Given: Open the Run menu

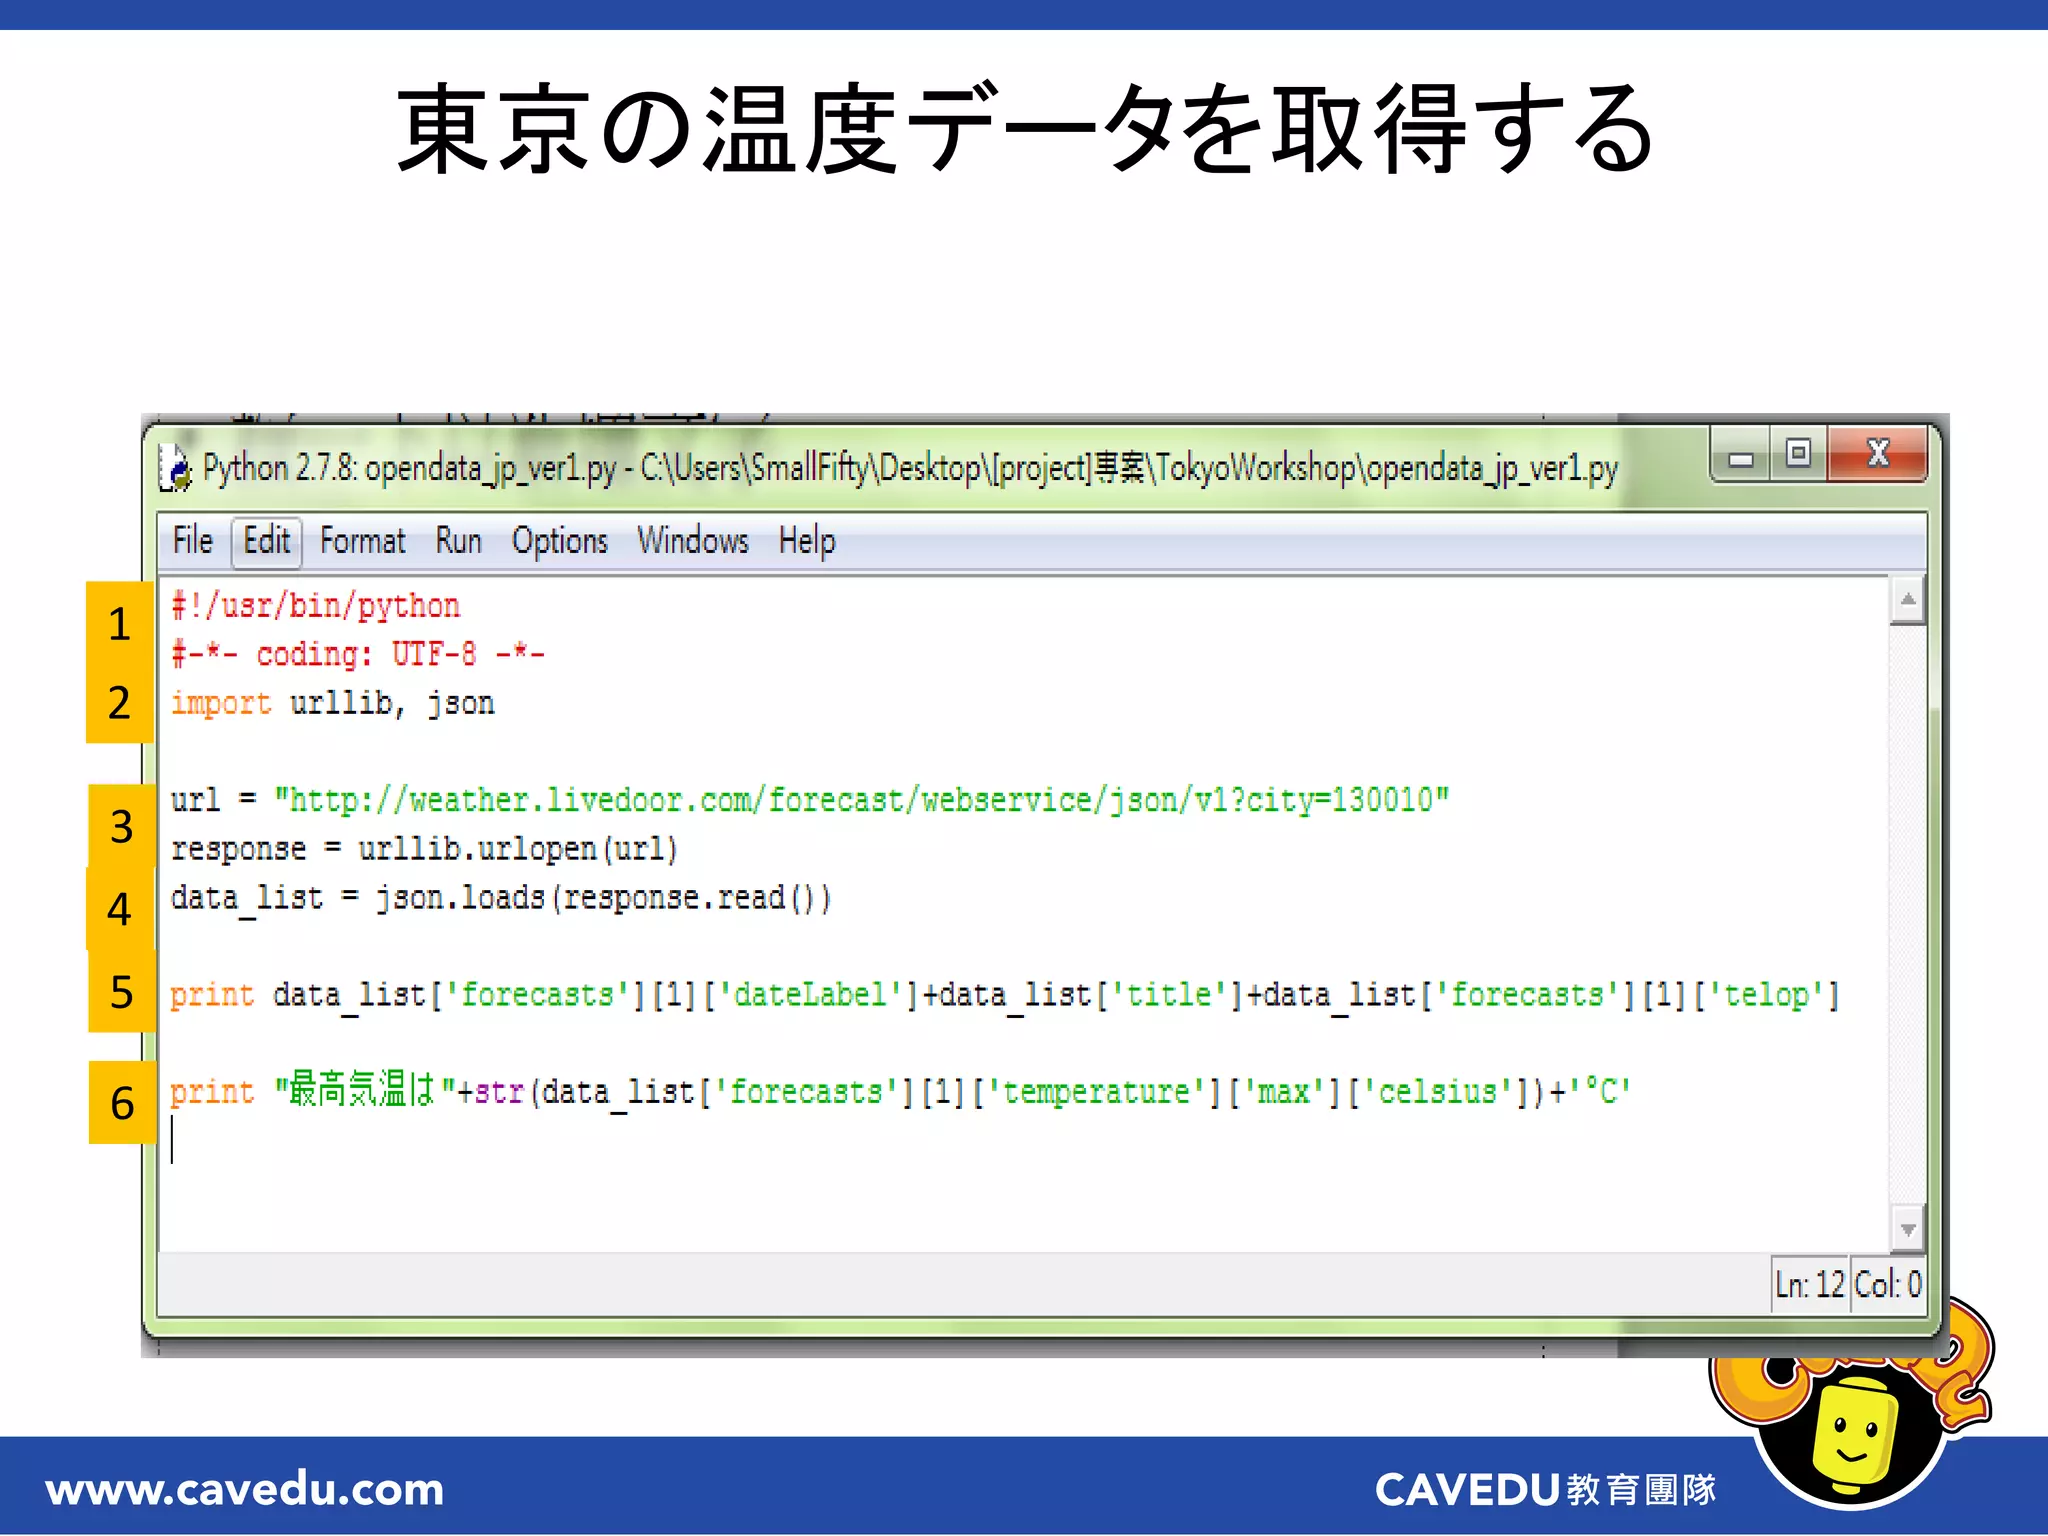Looking at the screenshot, I should coord(458,541).
